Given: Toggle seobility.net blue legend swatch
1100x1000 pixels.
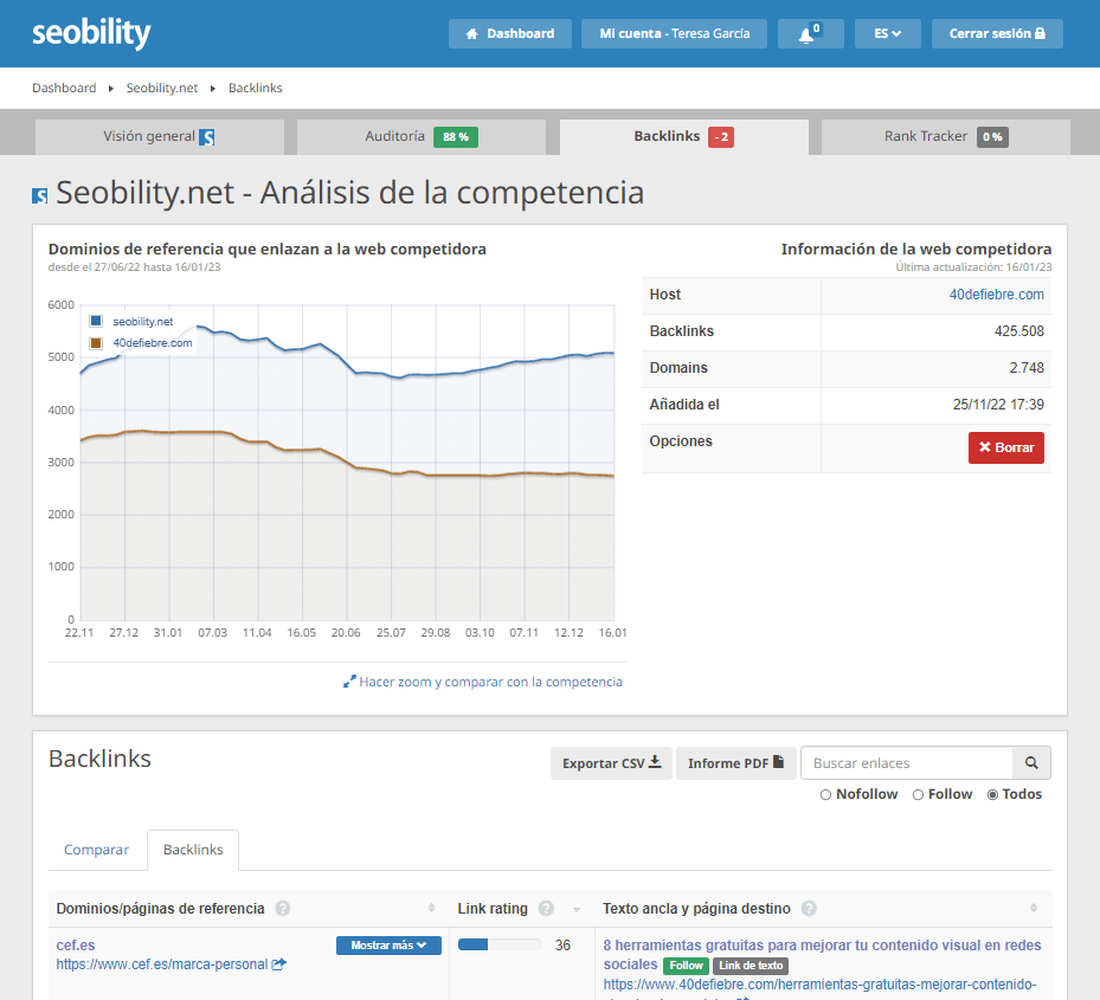Looking at the screenshot, I should (96, 321).
